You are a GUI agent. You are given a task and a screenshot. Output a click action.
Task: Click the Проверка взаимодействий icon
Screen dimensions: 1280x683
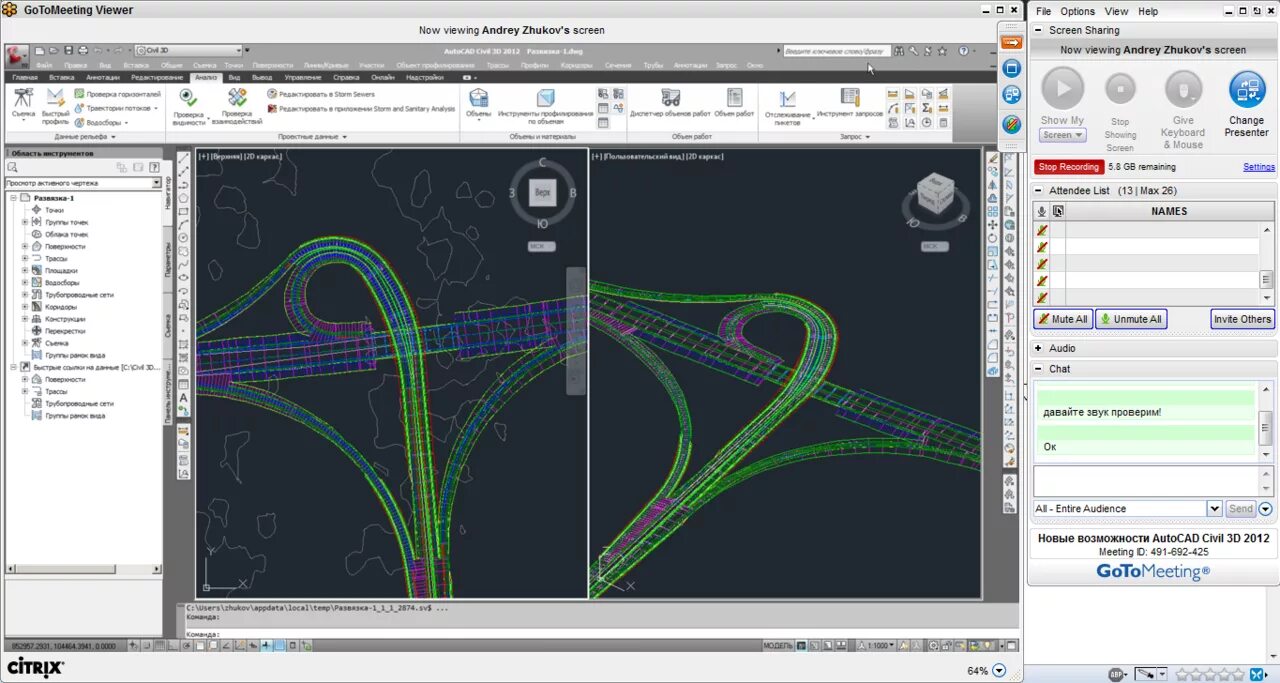click(237, 97)
